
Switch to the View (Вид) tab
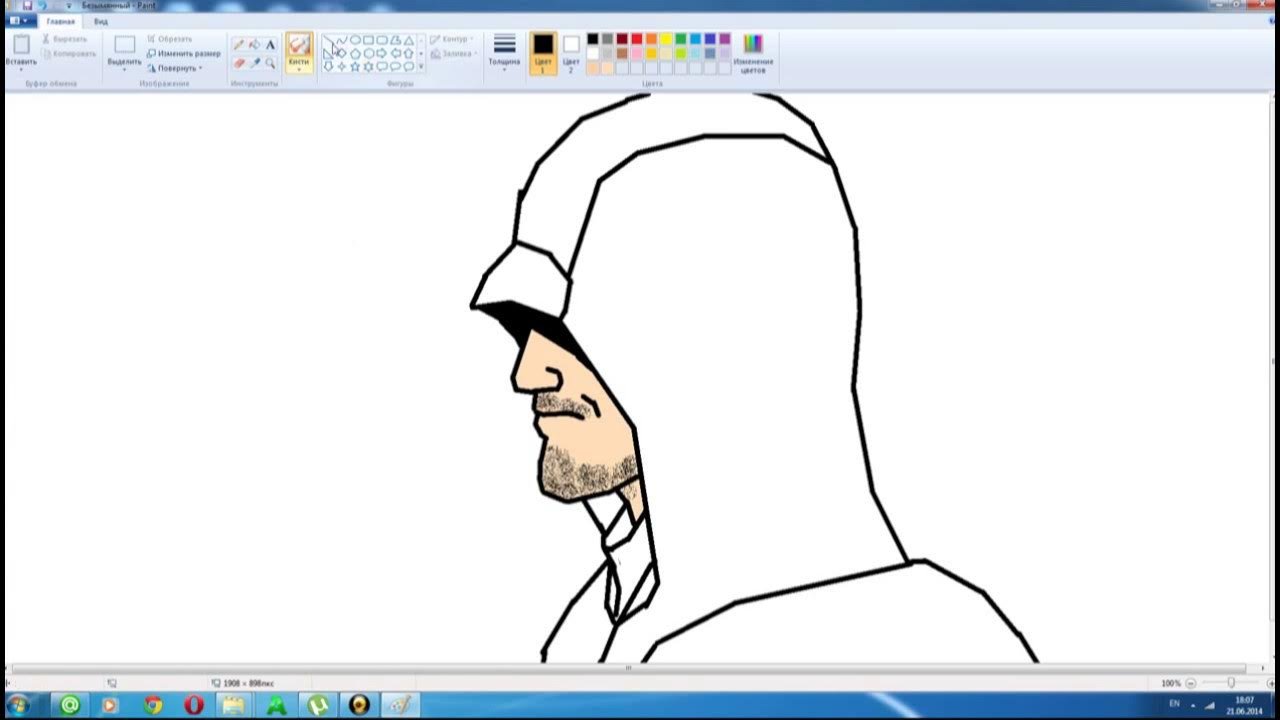[x=101, y=21]
